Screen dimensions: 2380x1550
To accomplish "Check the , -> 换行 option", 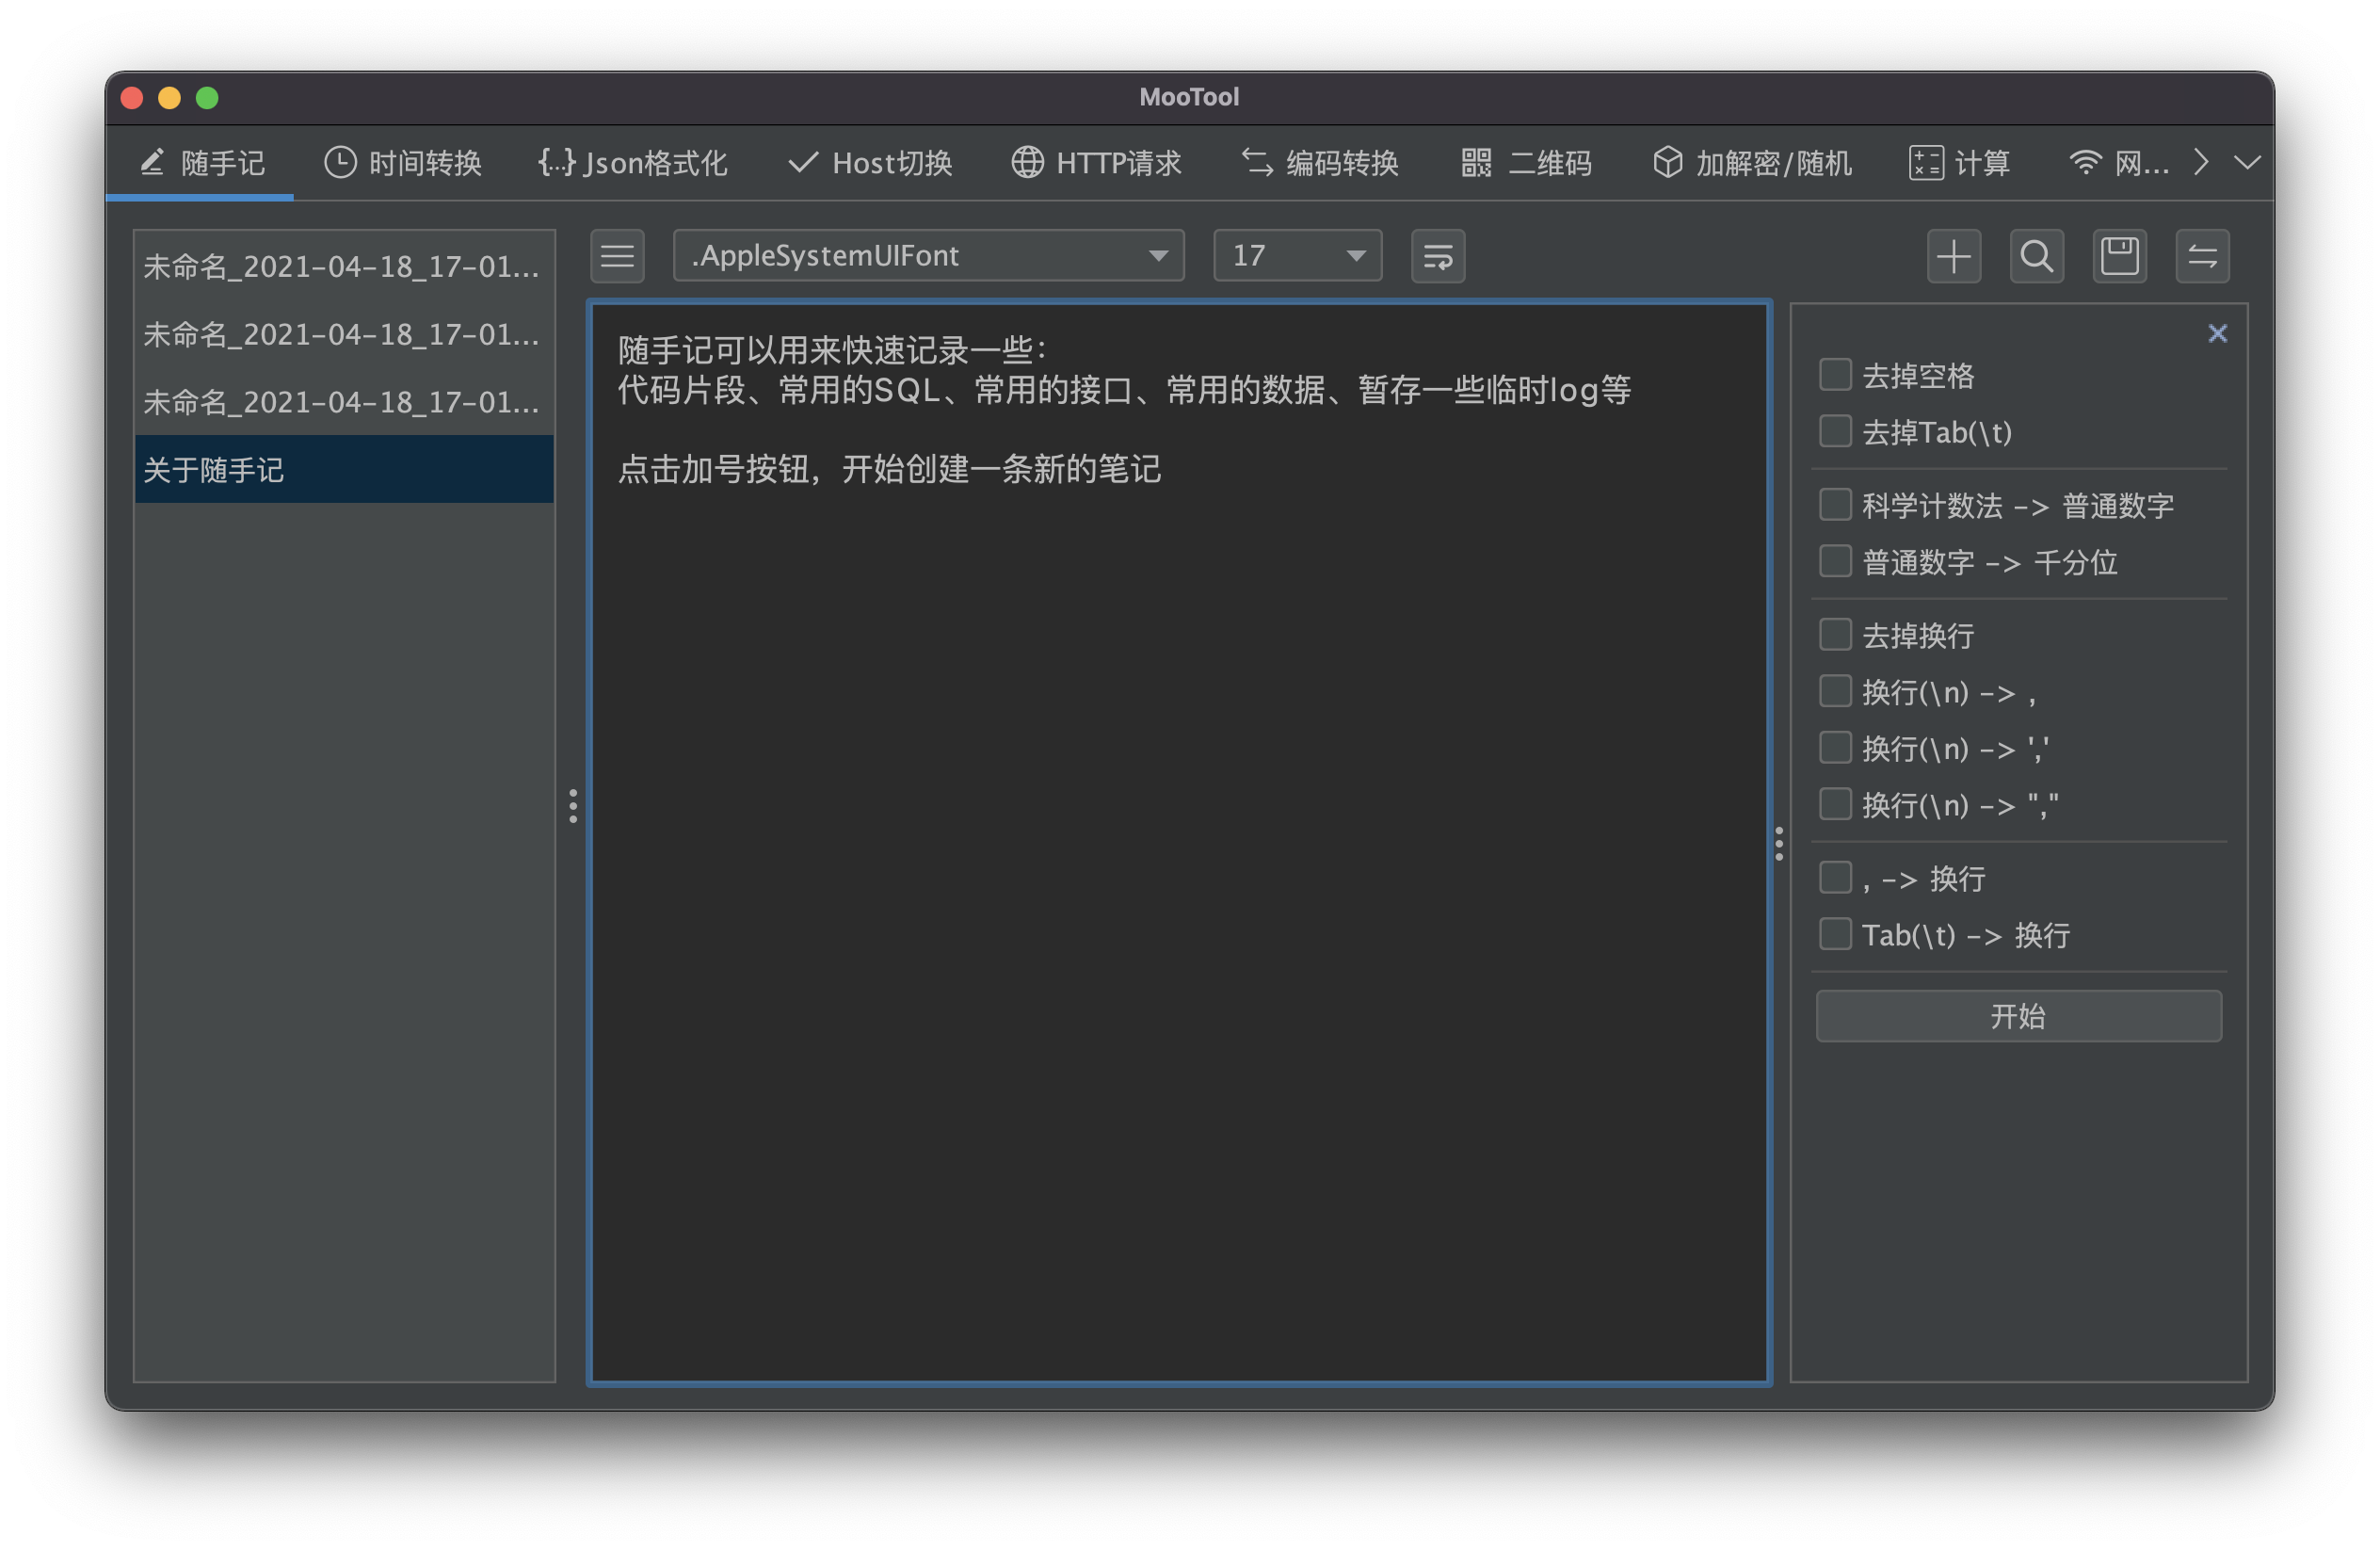I will [1835, 877].
